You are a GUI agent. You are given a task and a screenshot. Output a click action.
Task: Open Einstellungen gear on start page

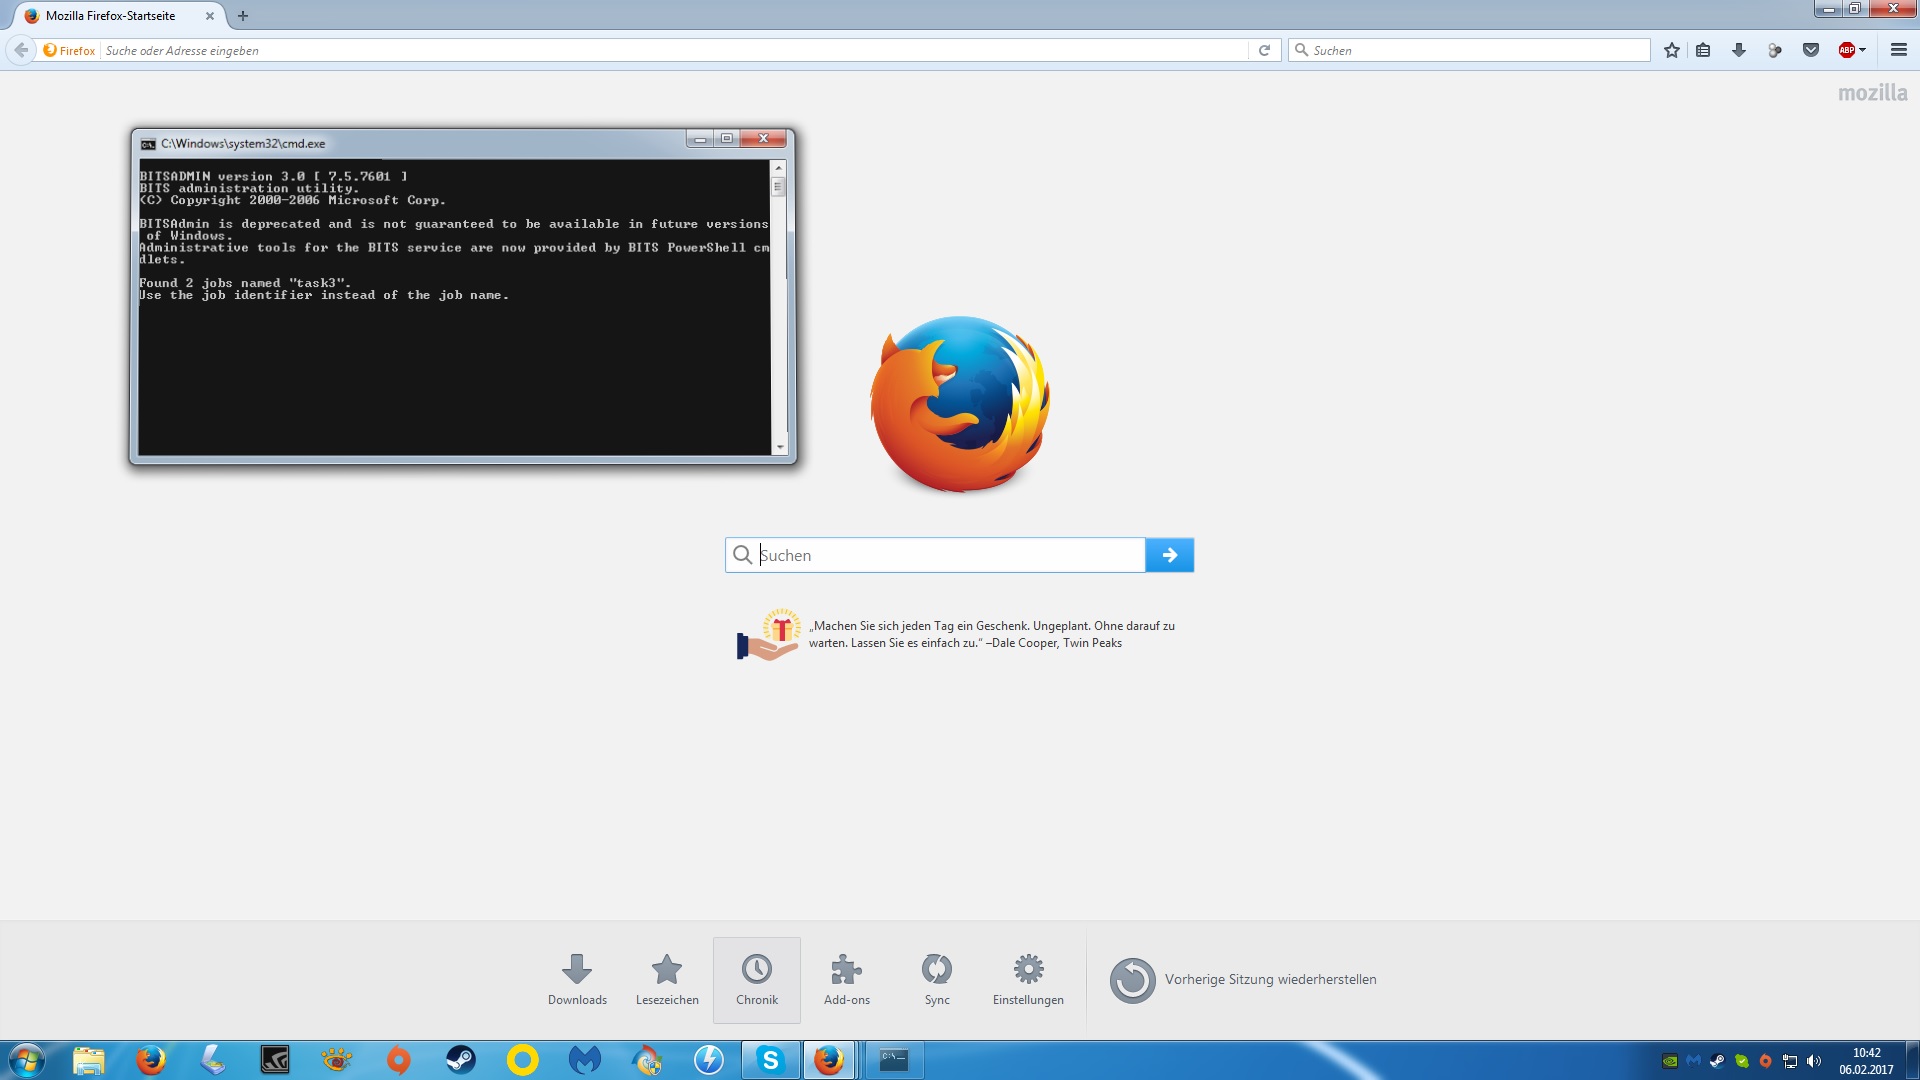click(x=1027, y=979)
